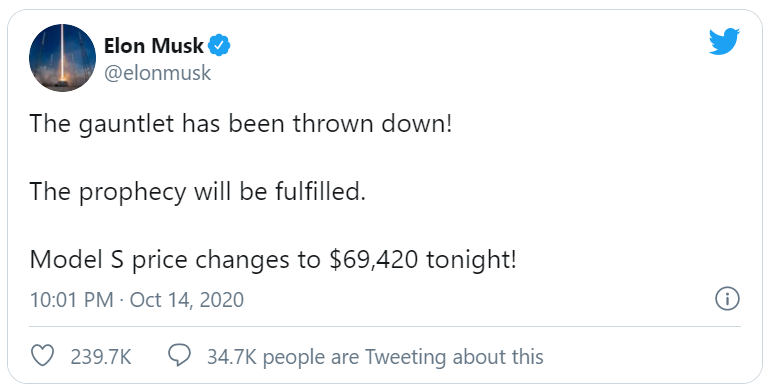Select the Oct 14, 2020 date

[x=187, y=300]
